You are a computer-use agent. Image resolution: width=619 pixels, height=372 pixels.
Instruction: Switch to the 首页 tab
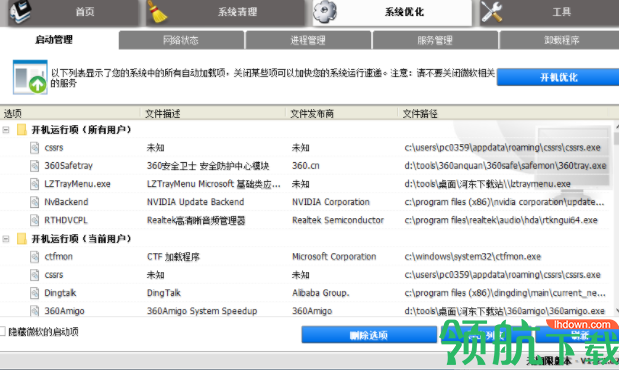[73, 12]
